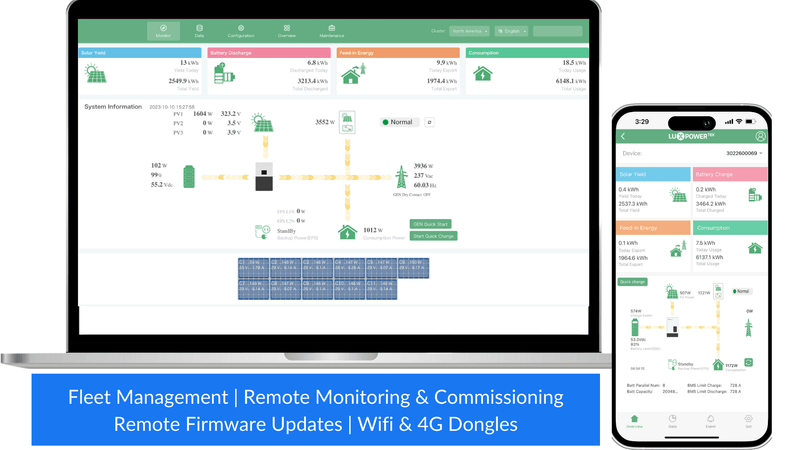Screen dimensions: 800x450
Task: Tap the back arrow in phone app
Action: tap(623, 136)
